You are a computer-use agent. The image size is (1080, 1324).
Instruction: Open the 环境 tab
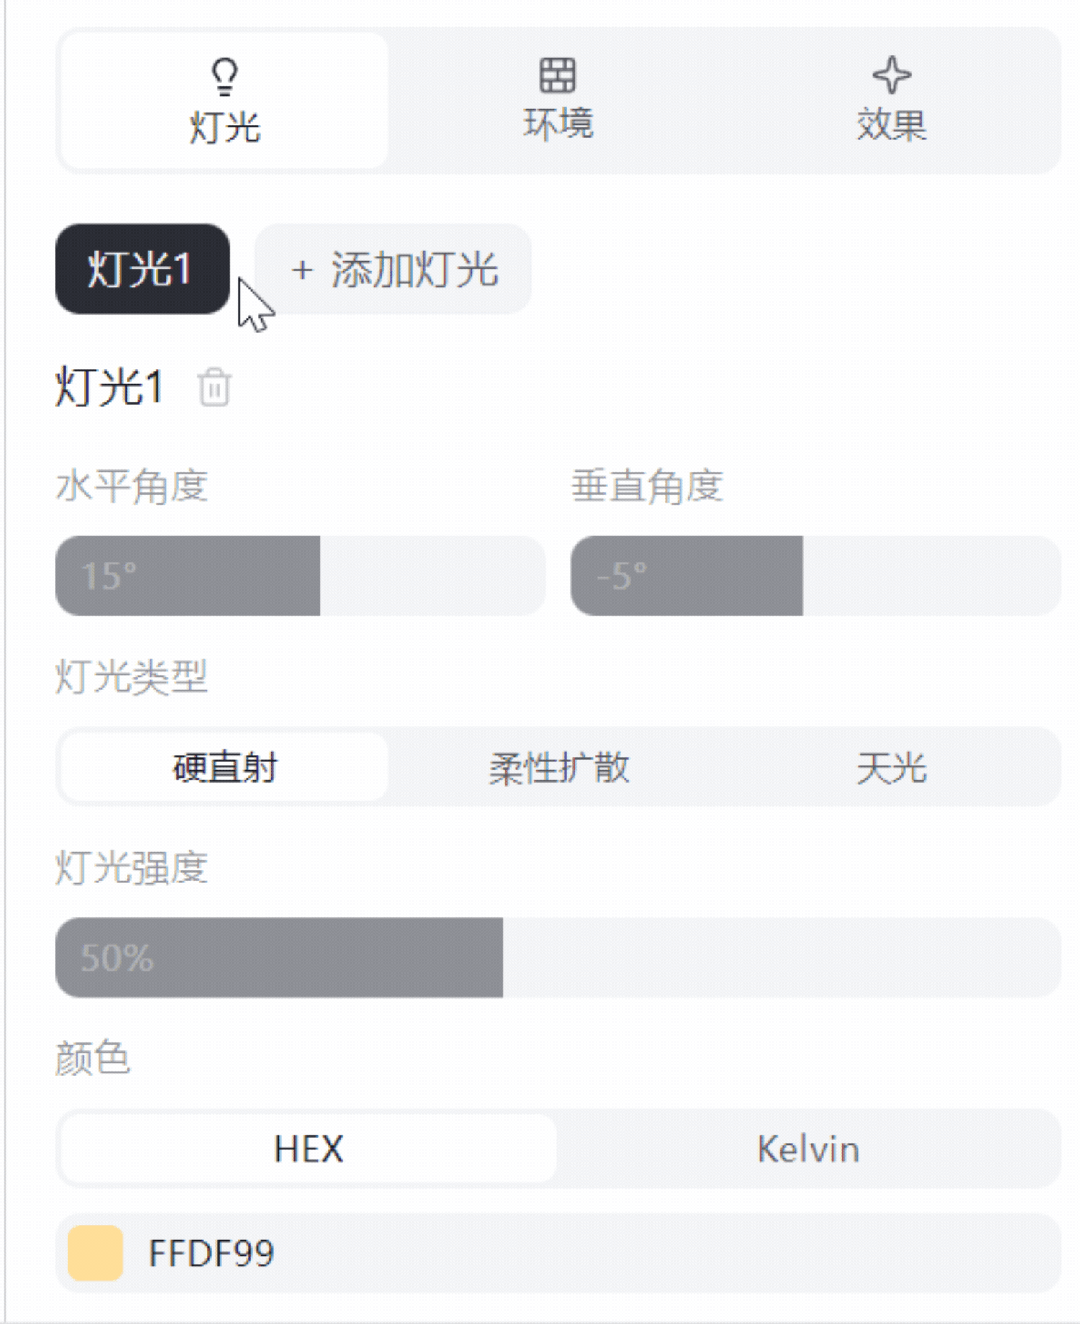[x=557, y=102]
